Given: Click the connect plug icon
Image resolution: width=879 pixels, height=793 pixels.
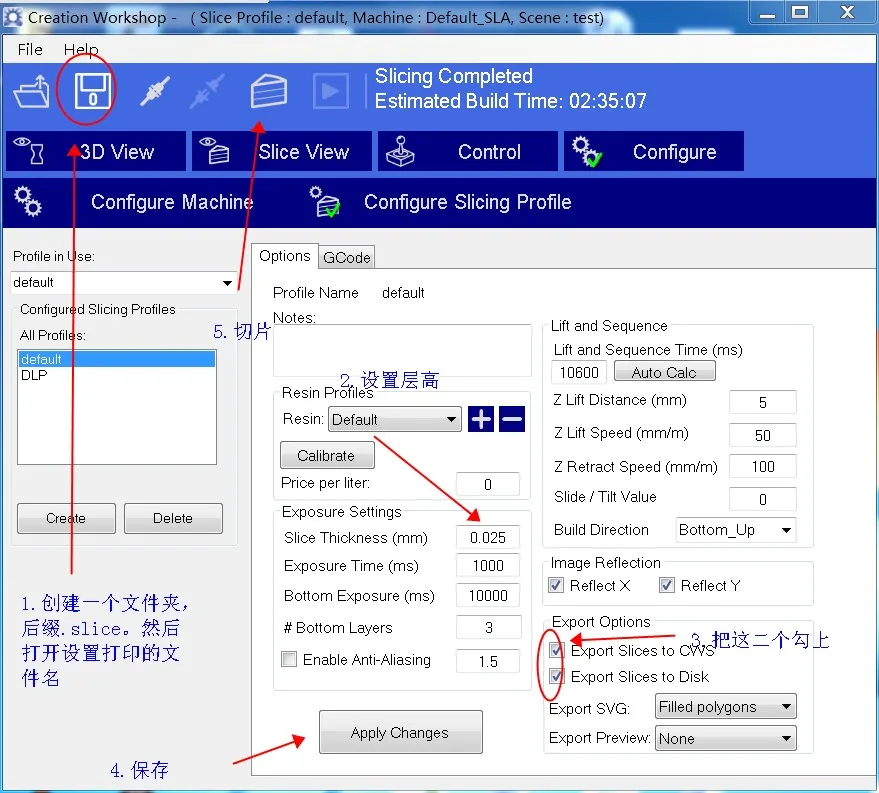Looking at the screenshot, I should pyautogui.click(x=155, y=91).
